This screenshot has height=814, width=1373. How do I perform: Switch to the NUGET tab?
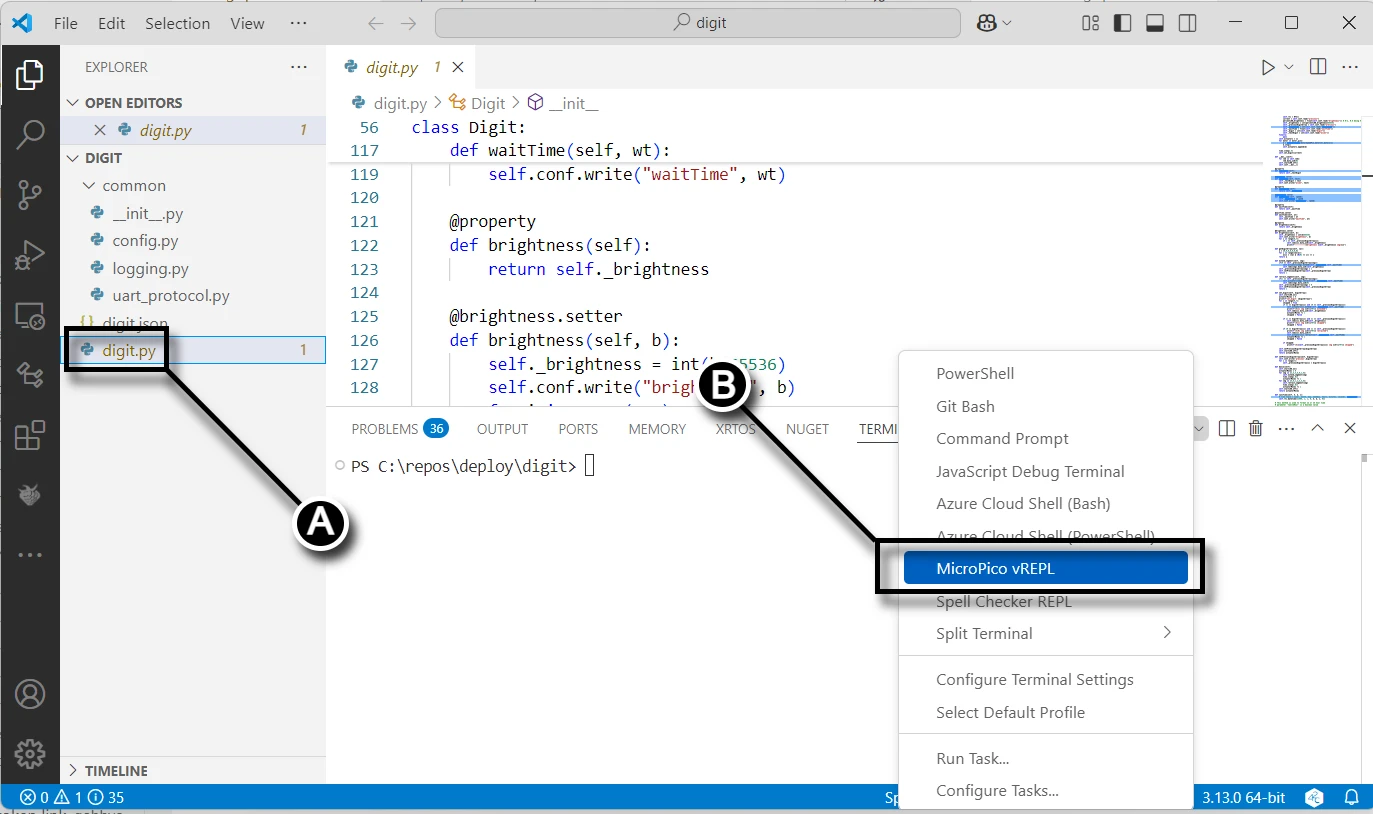pyautogui.click(x=807, y=428)
